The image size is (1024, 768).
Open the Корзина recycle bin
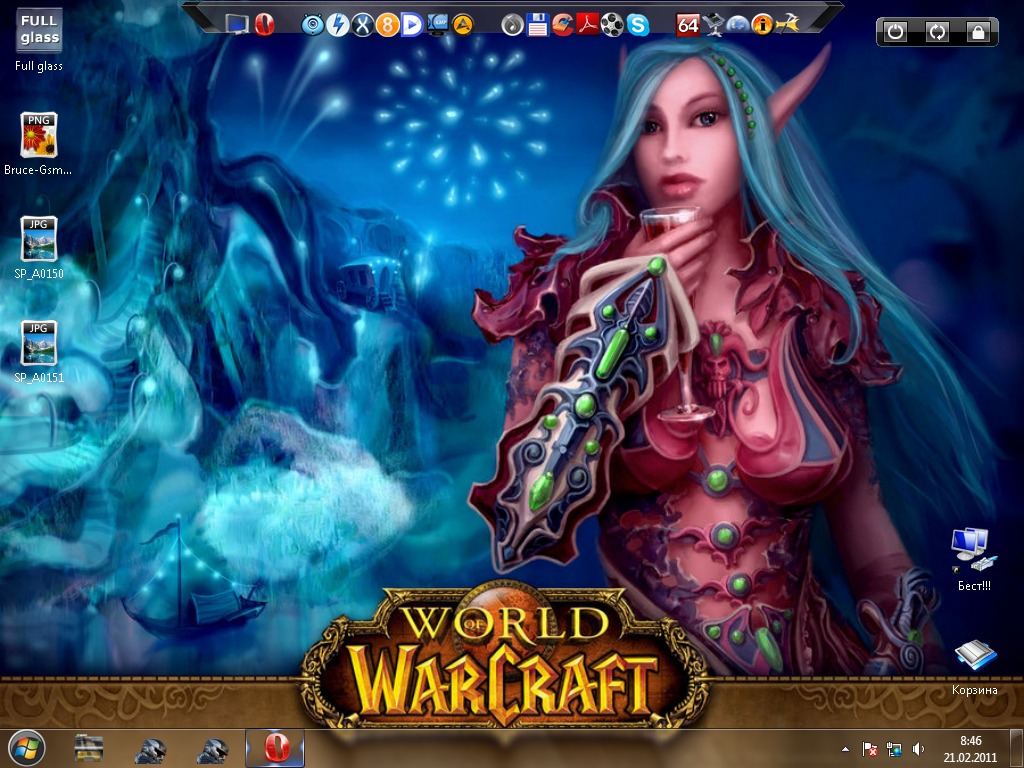click(974, 666)
